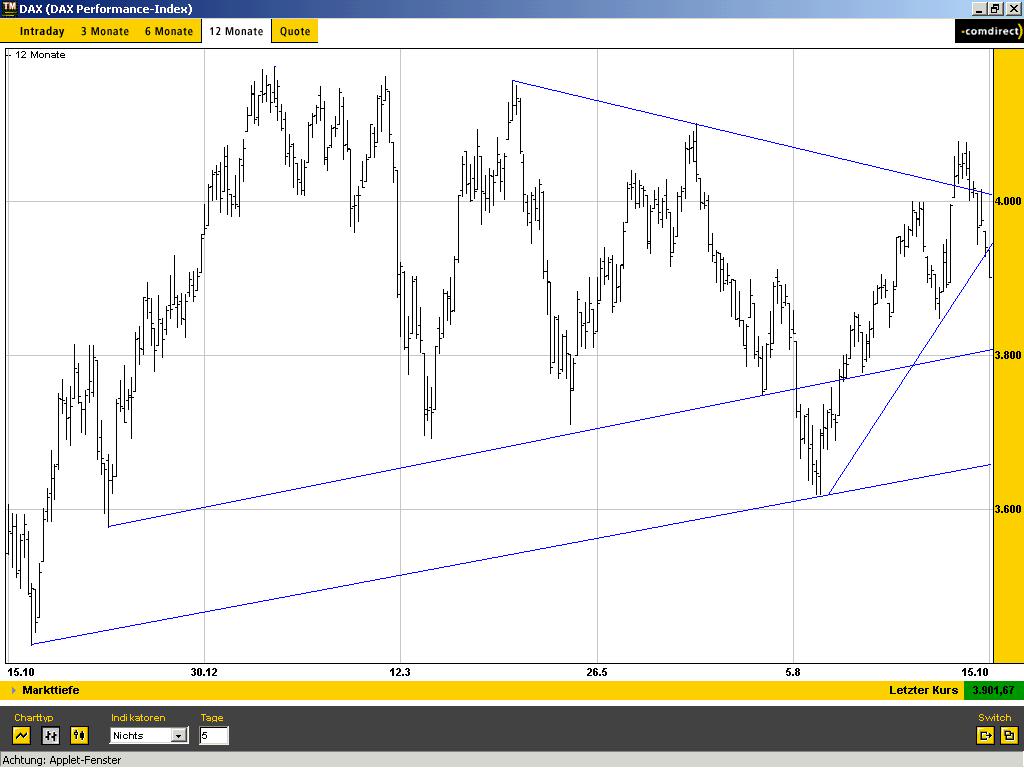Minimize the DAX chart window

coord(979,8)
